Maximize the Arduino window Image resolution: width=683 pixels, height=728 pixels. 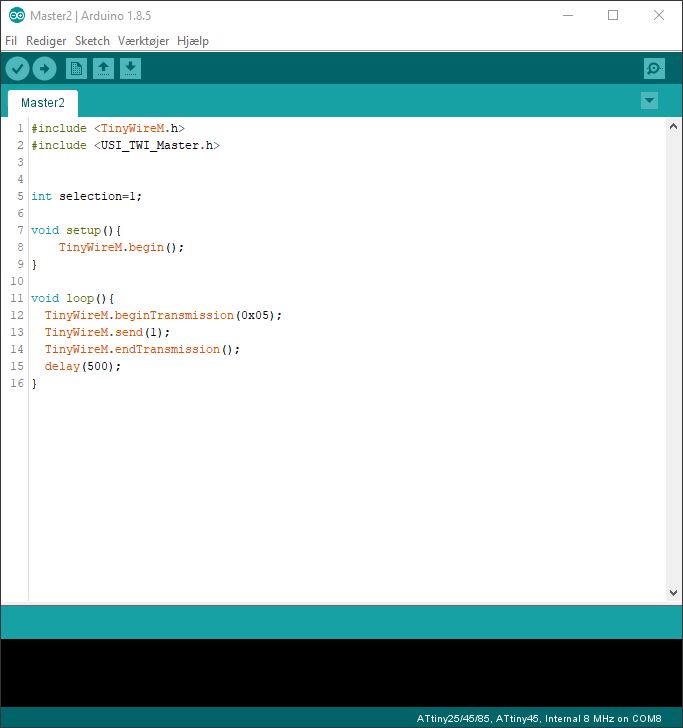pos(613,15)
